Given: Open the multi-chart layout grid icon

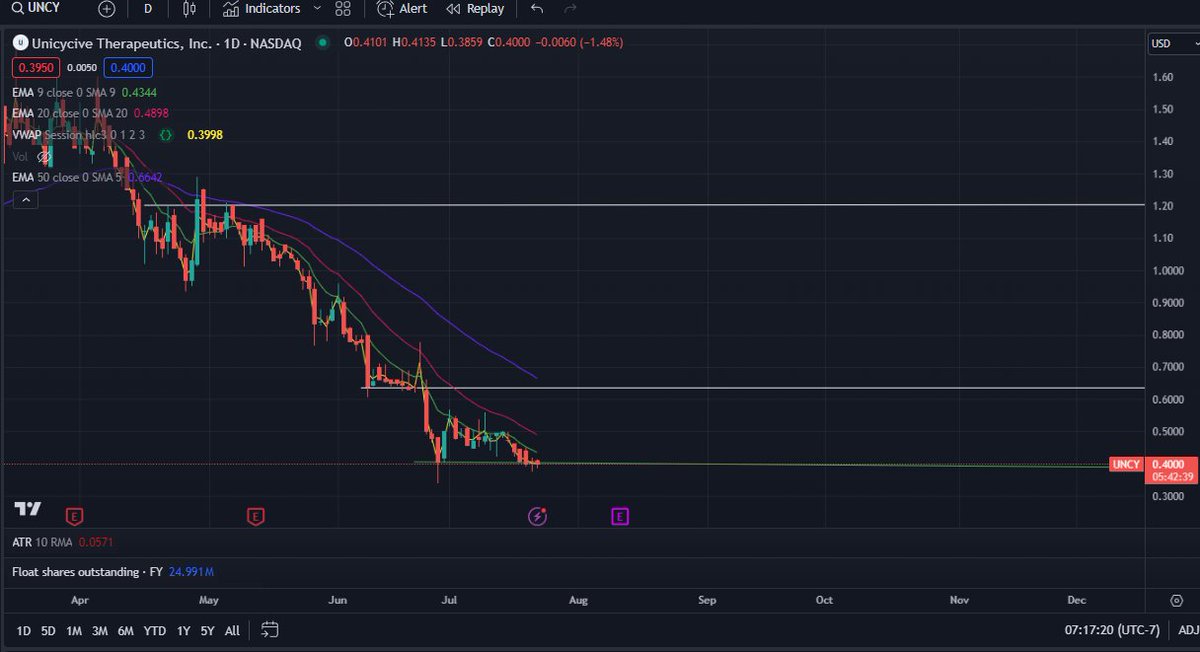Looking at the screenshot, I should pyautogui.click(x=343, y=9).
